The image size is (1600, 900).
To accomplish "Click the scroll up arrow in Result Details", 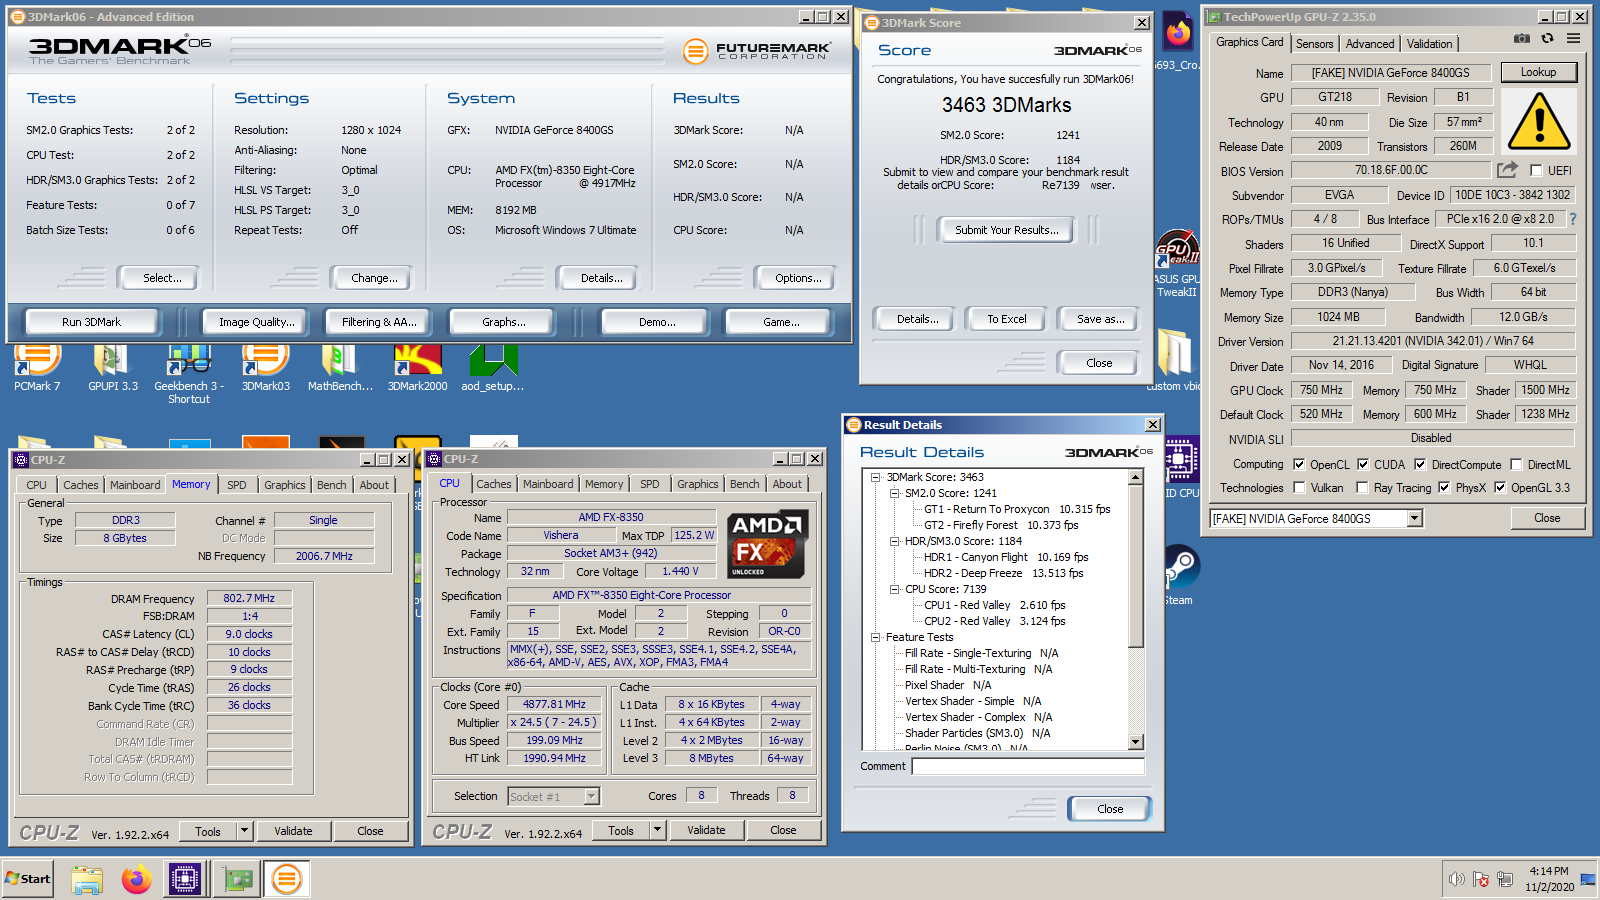I will pos(1136,478).
